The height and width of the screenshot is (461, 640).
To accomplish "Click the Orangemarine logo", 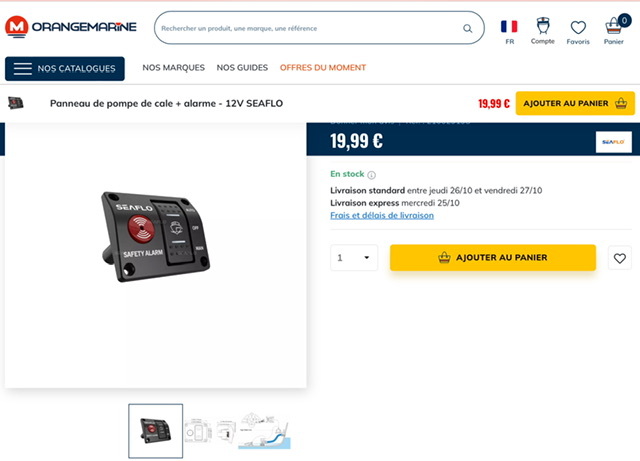I will tap(71, 27).
